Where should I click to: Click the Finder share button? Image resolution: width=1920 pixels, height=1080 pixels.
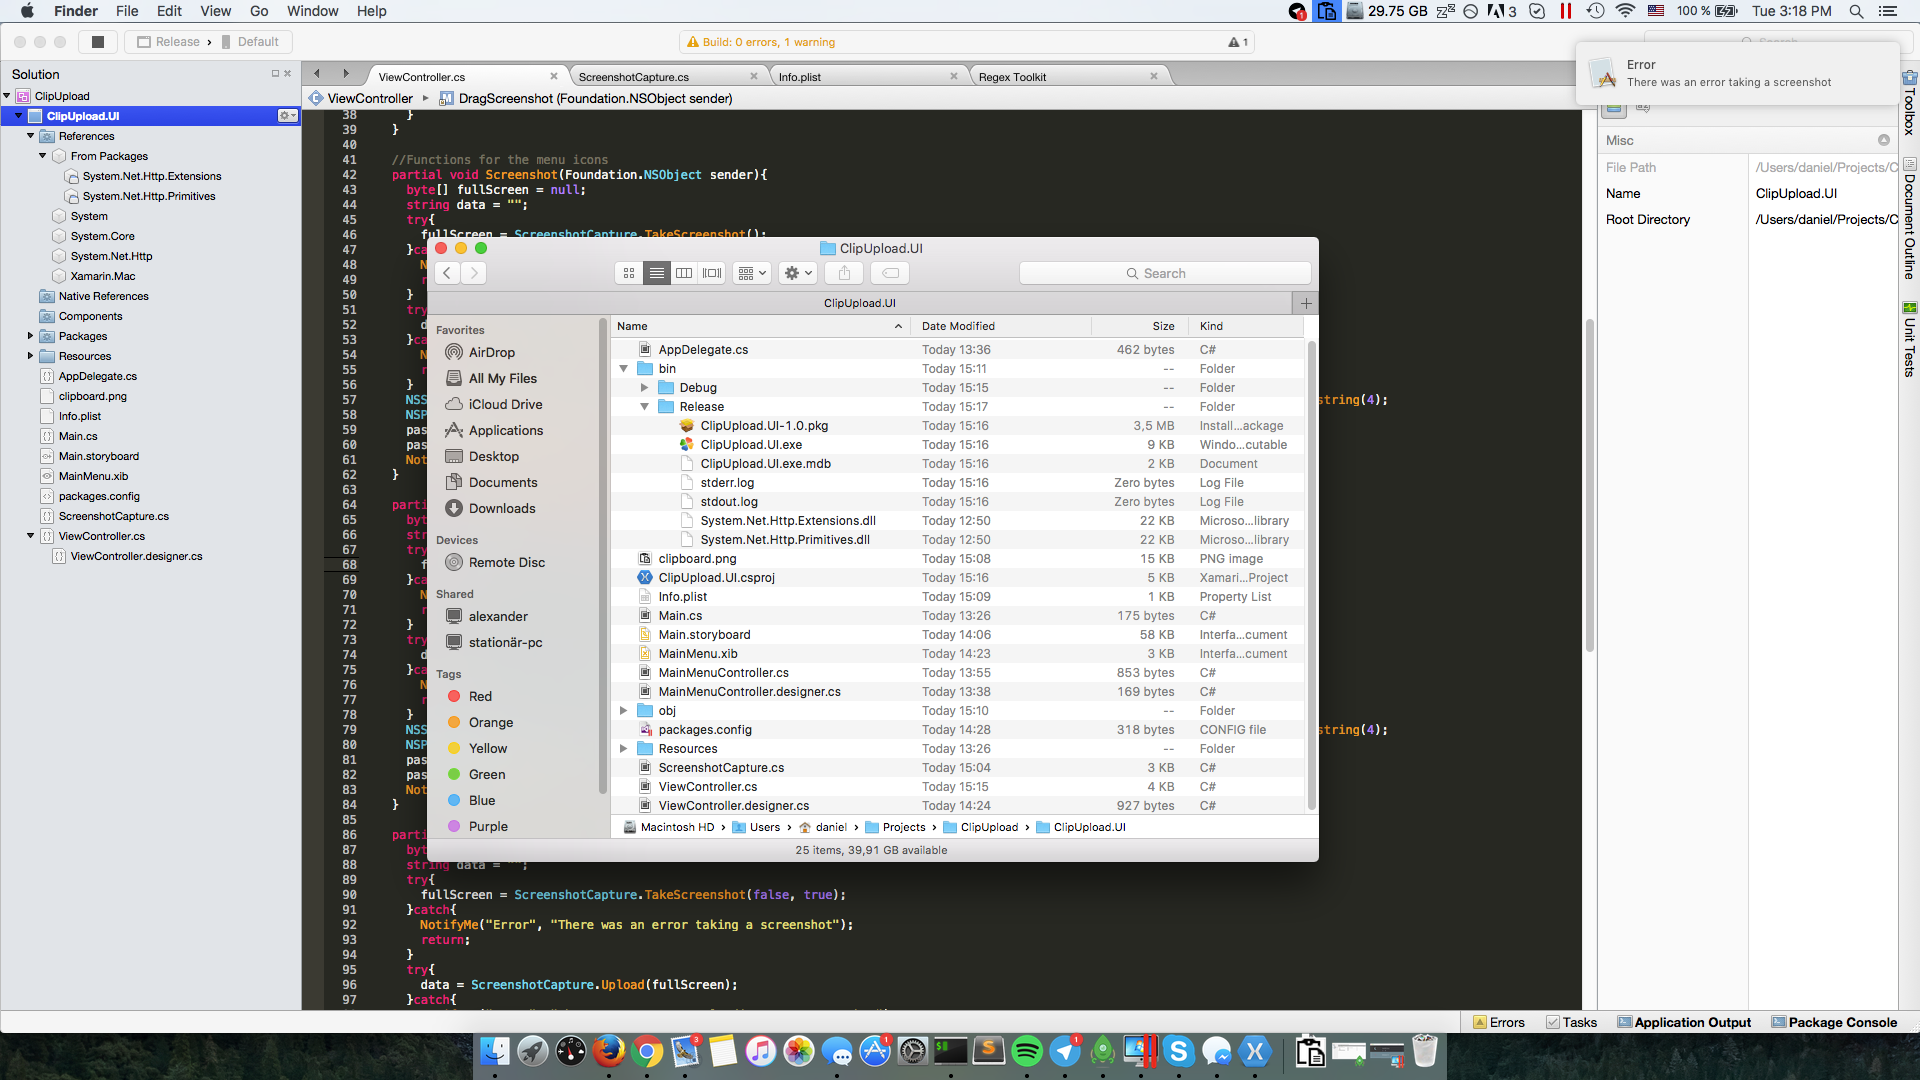click(x=845, y=273)
